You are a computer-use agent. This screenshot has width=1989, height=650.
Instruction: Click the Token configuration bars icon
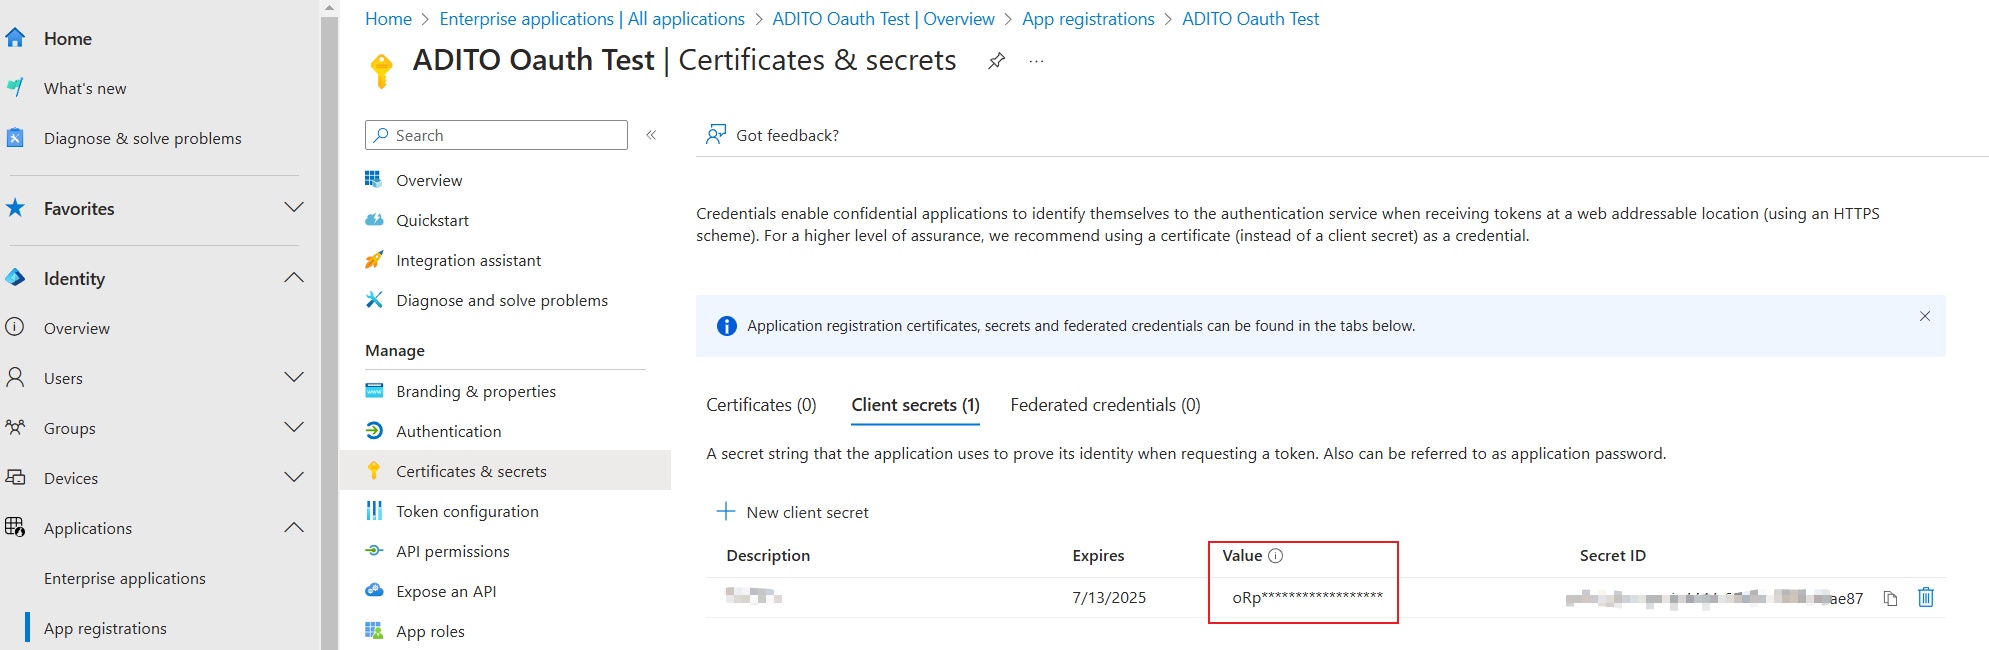tap(374, 510)
